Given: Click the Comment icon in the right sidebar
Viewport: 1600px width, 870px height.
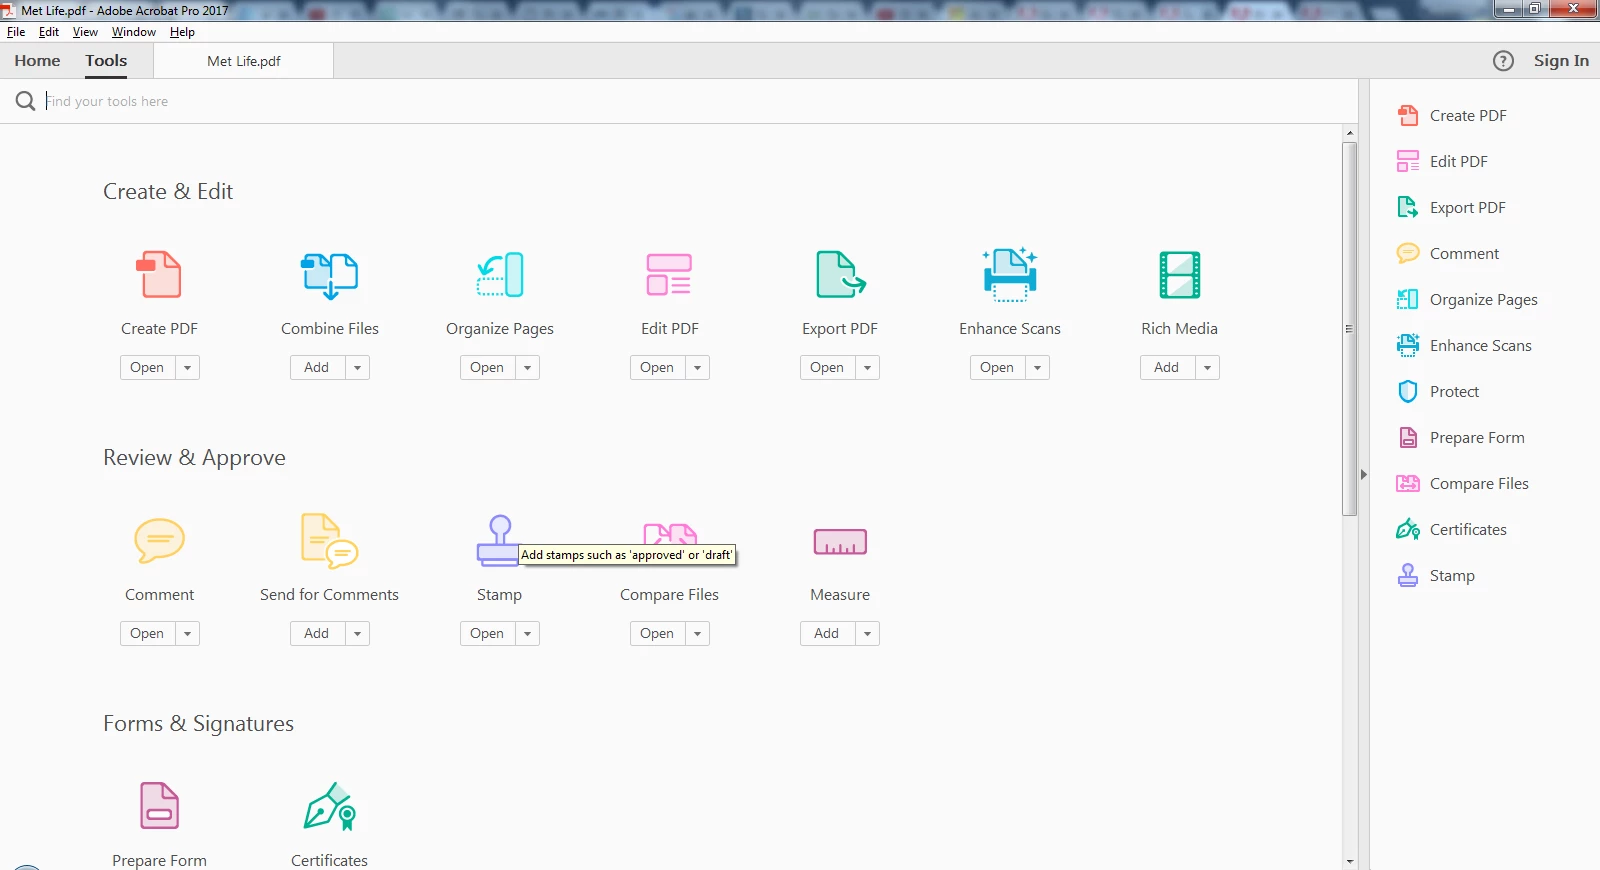Looking at the screenshot, I should 1408,253.
